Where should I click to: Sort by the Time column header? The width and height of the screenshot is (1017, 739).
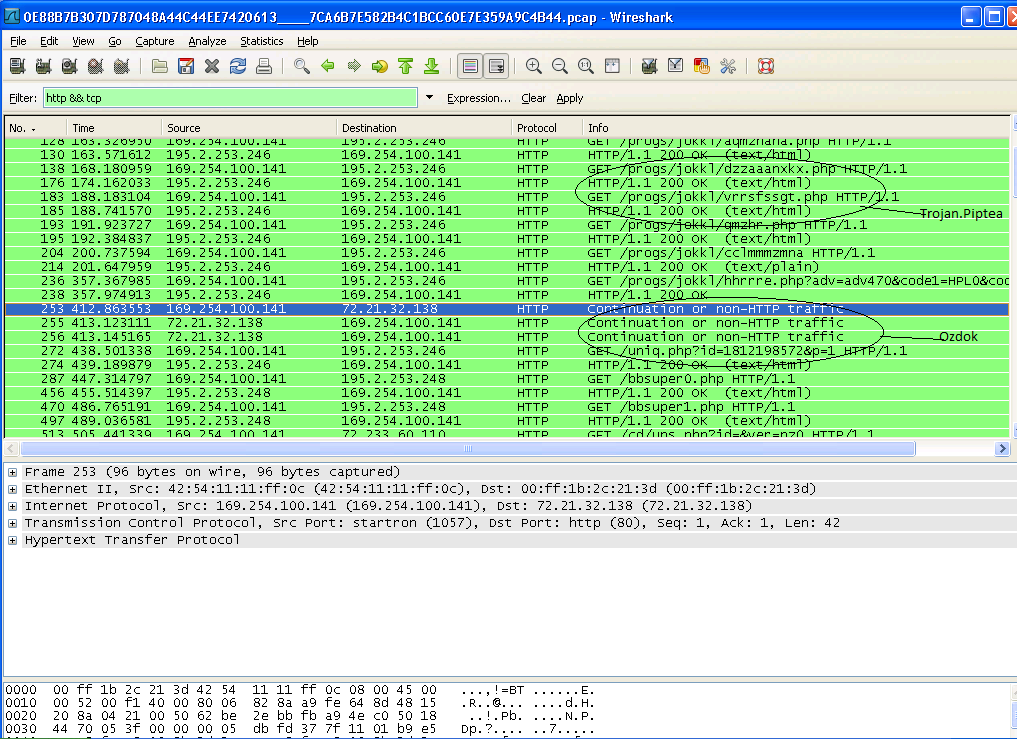114,128
